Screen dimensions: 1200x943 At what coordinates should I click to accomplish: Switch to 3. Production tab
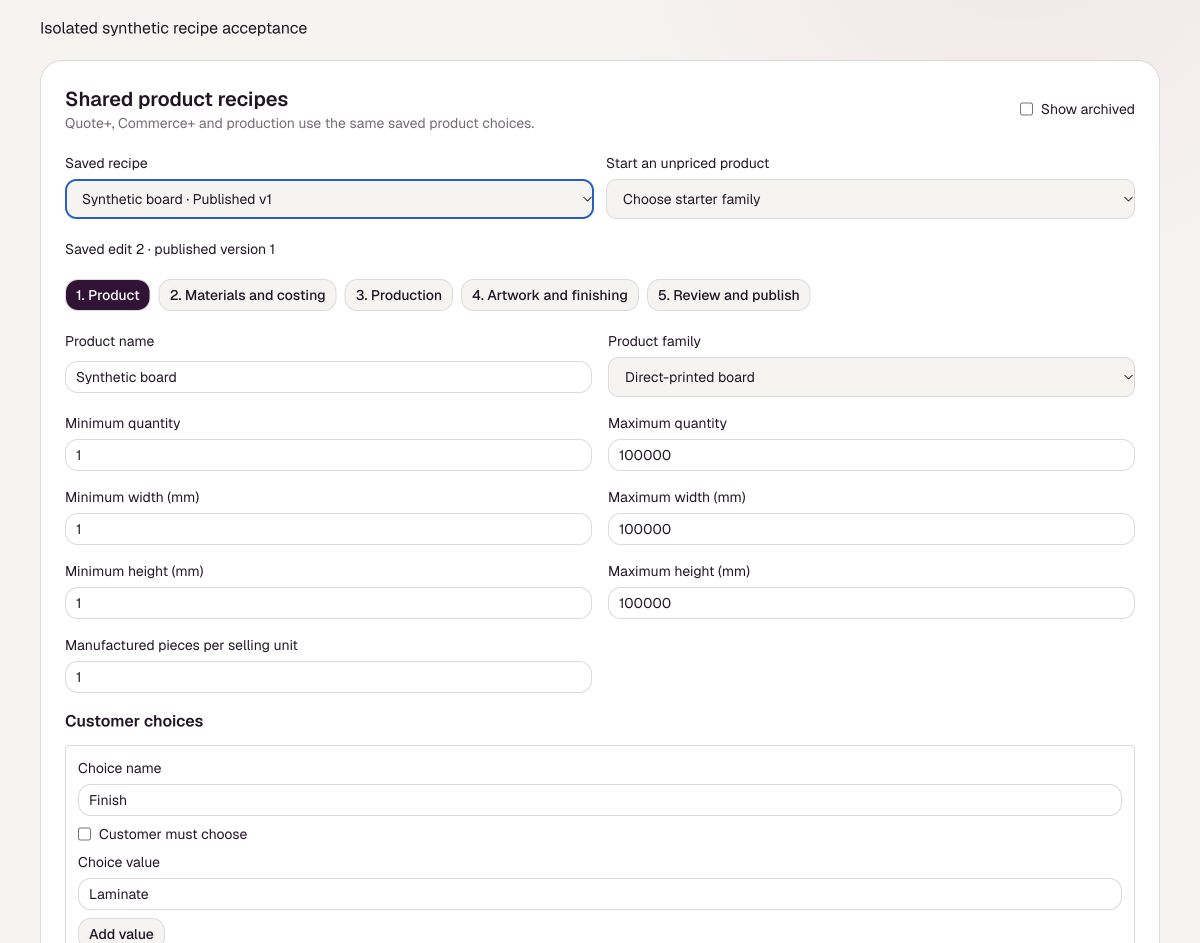pyautogui.click(x=399, y=295)
